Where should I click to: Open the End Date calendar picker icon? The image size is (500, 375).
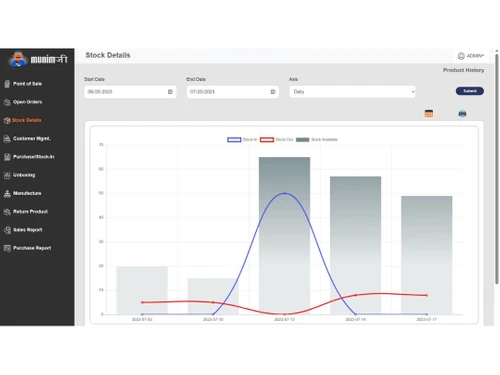pos(273,92)
